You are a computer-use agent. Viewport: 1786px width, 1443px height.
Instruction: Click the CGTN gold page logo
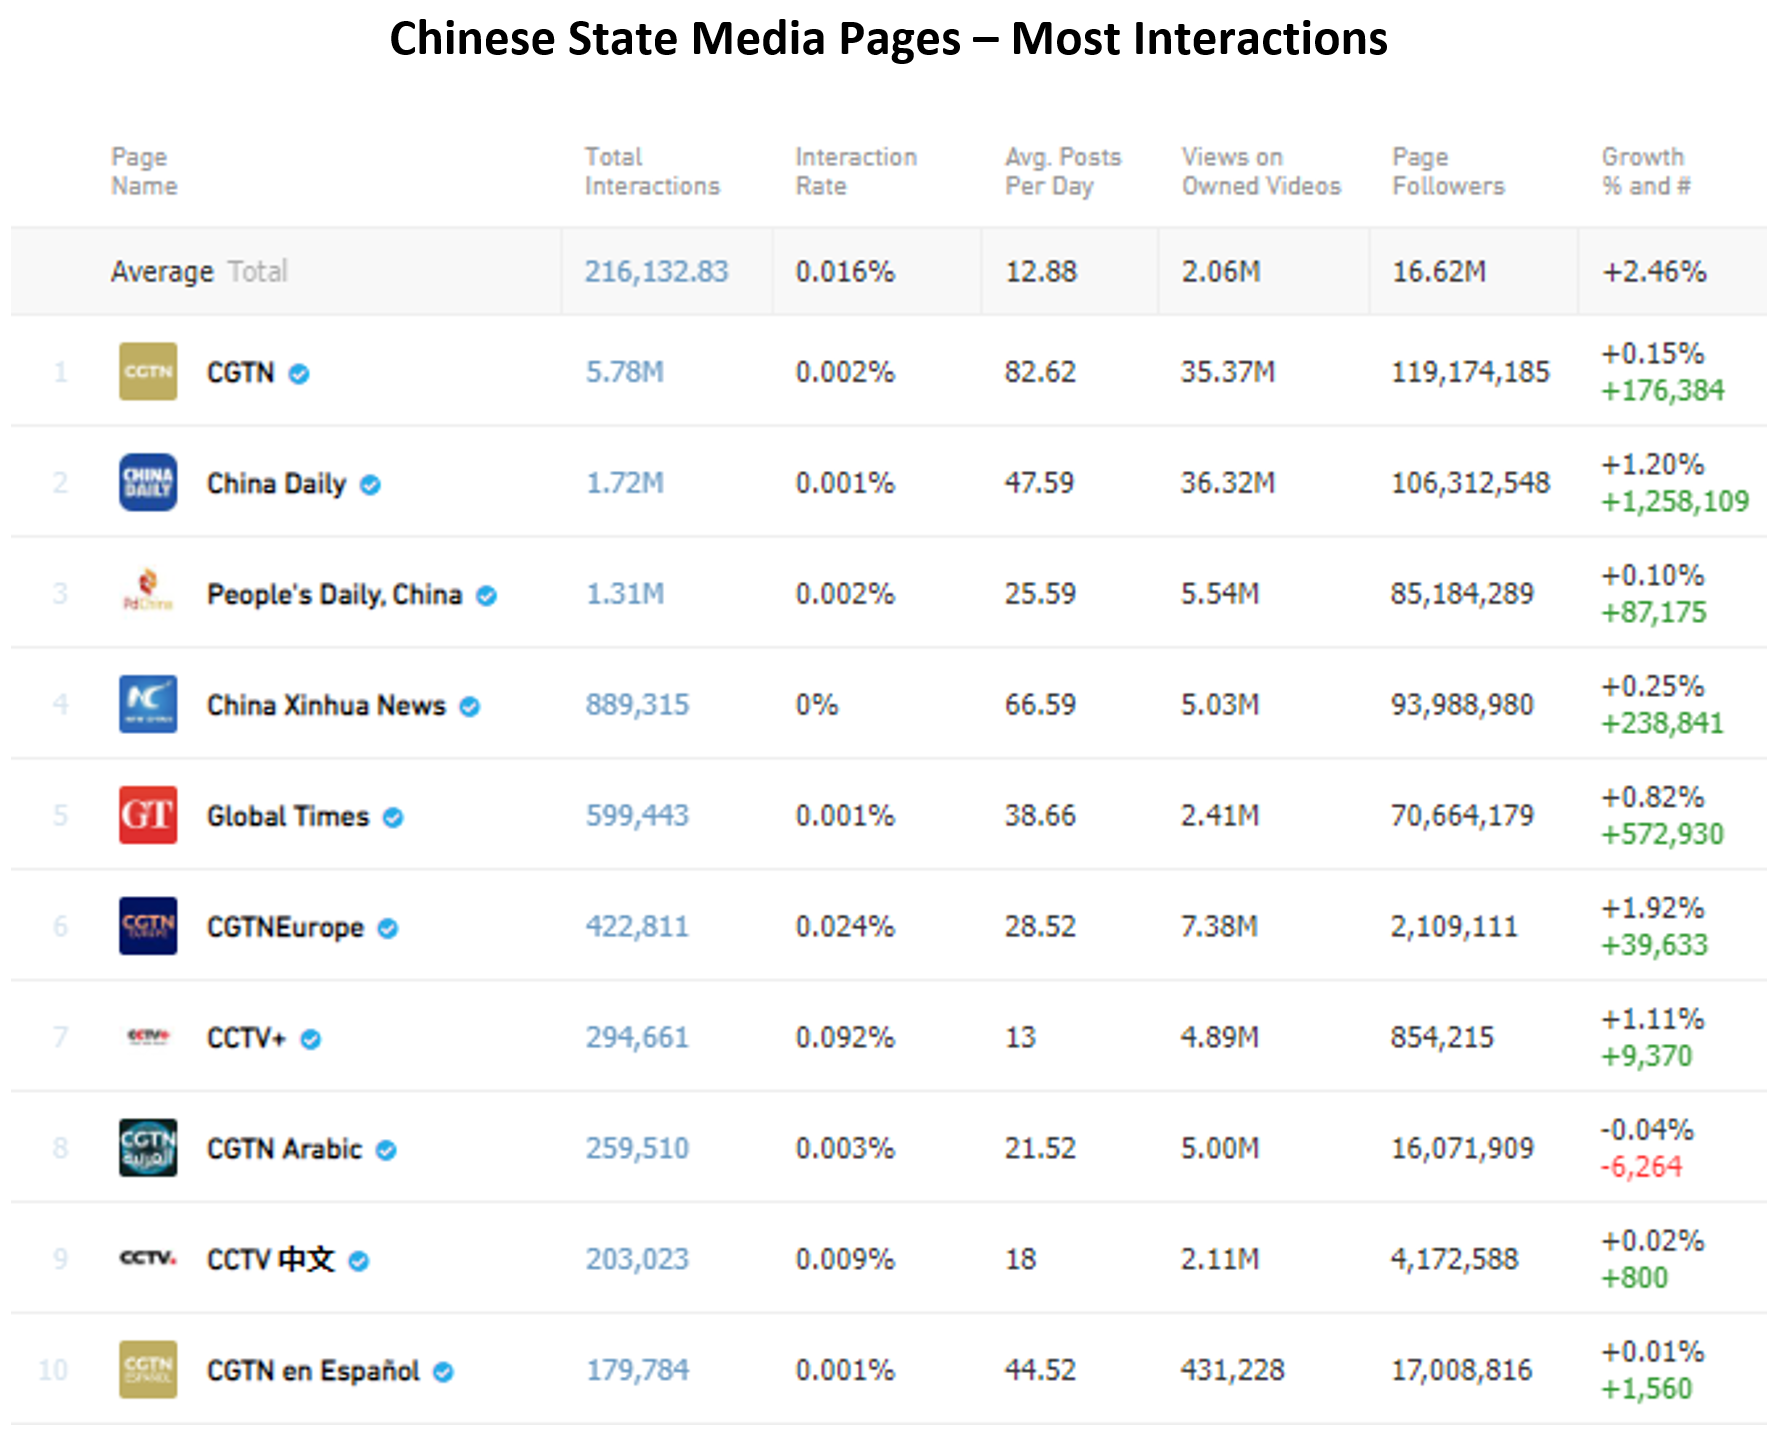coord(148,371)
